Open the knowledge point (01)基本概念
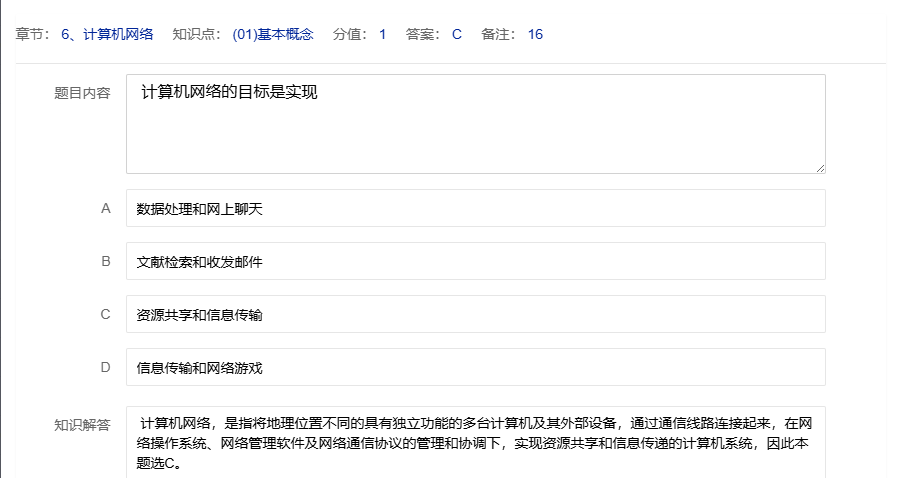Viewport: 901px width, 478px height. [272, 35]
